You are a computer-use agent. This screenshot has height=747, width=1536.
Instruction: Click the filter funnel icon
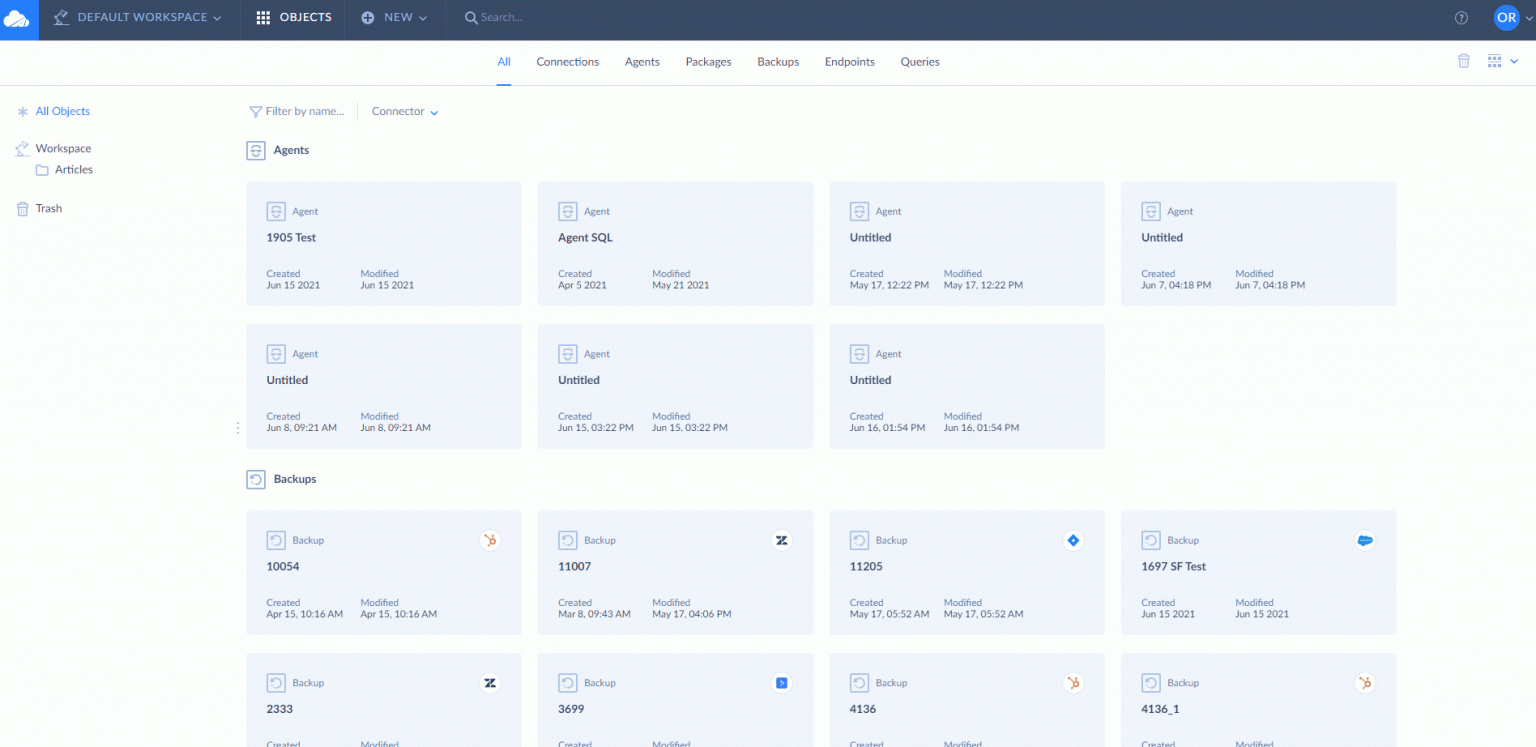tap(255, 112)
